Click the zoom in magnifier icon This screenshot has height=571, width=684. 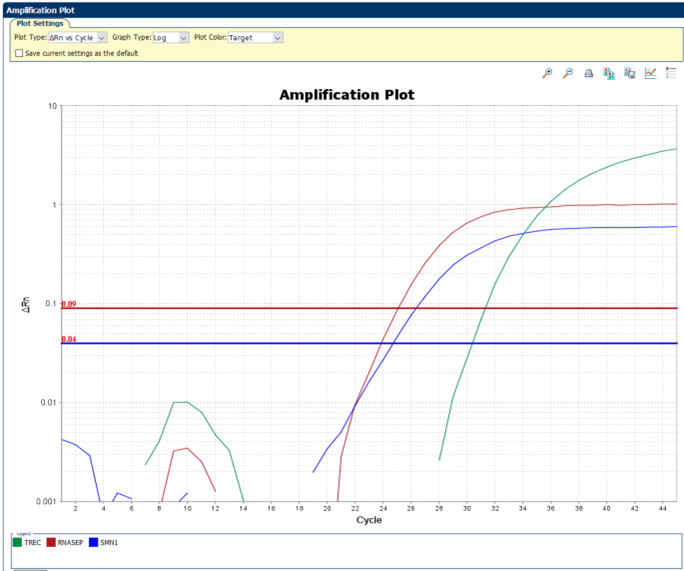pos(547,73)
